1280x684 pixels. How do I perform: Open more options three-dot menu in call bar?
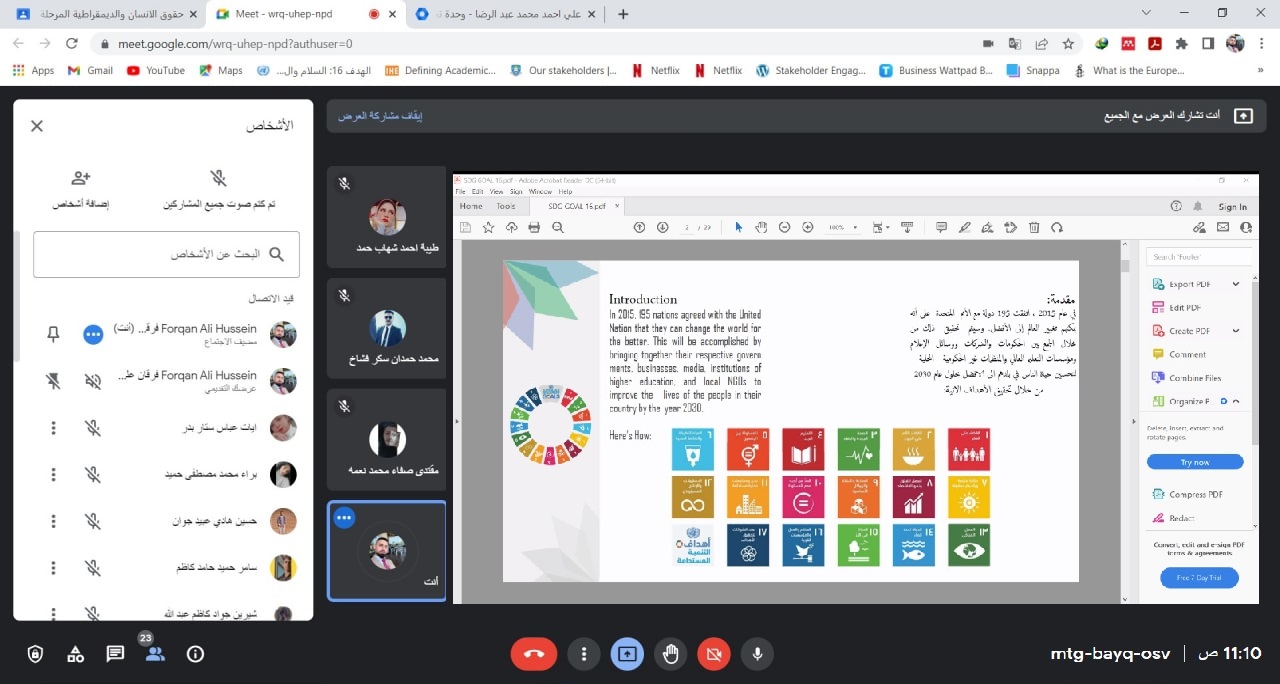coord(583,654)
